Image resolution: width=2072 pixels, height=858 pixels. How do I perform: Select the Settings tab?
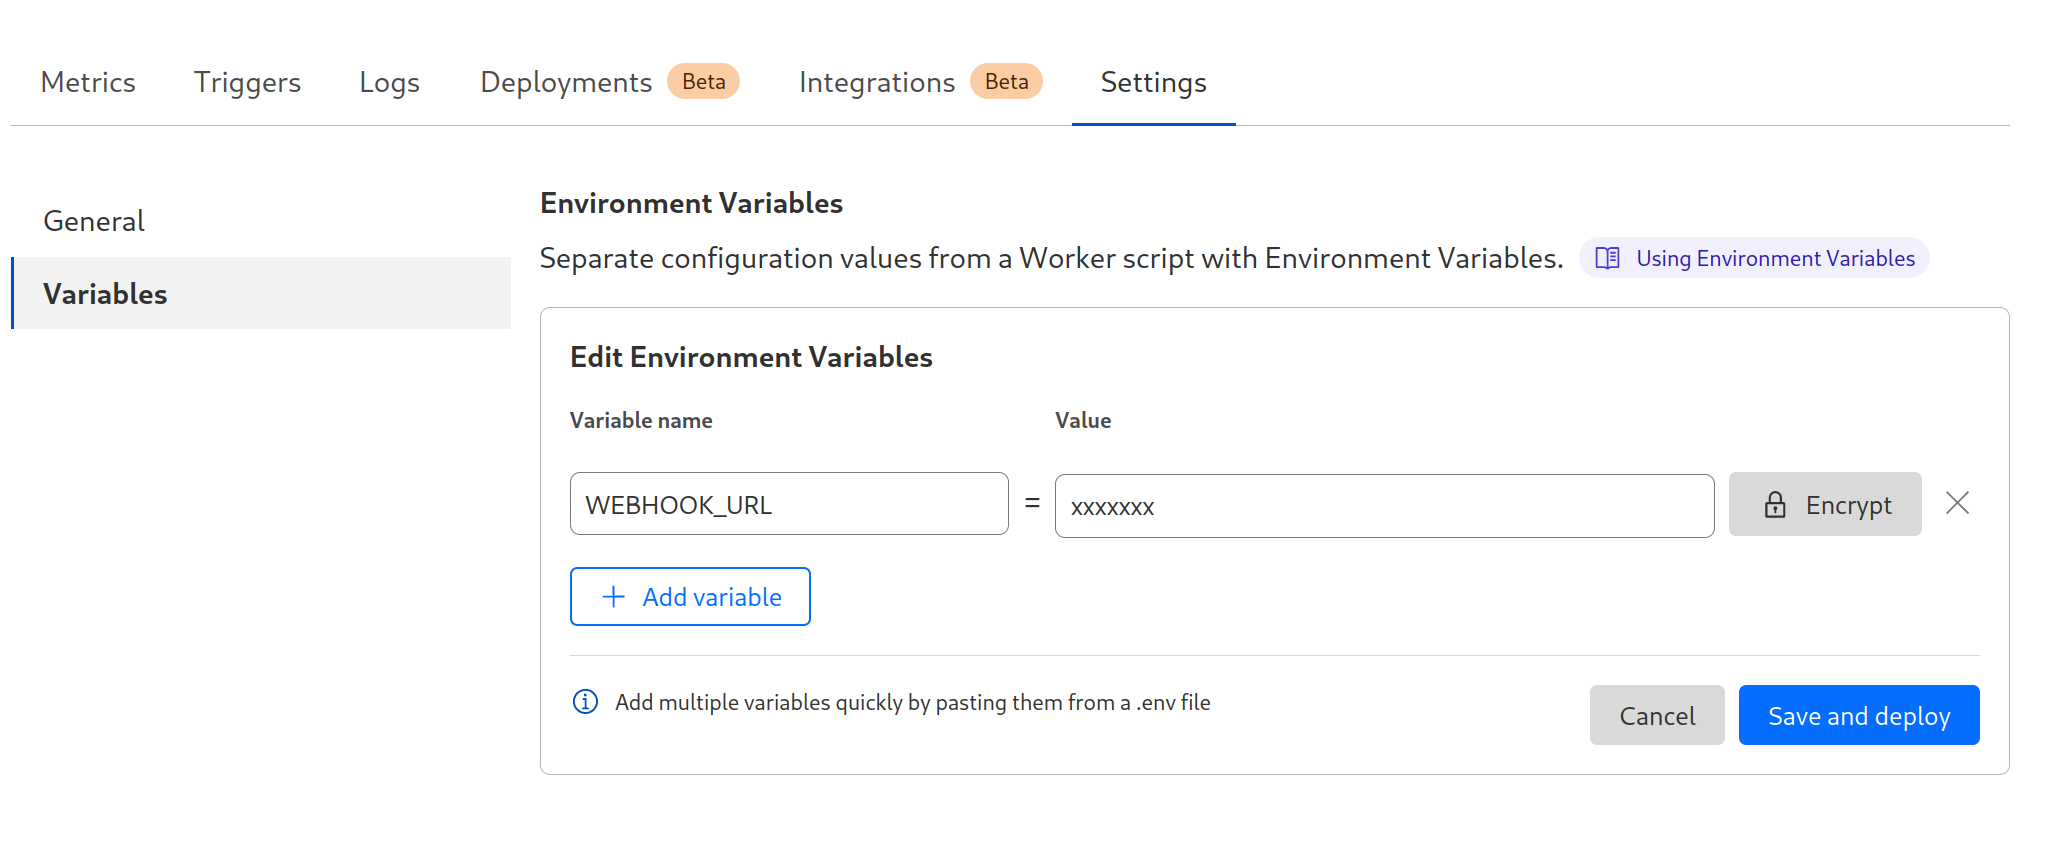1153,82
